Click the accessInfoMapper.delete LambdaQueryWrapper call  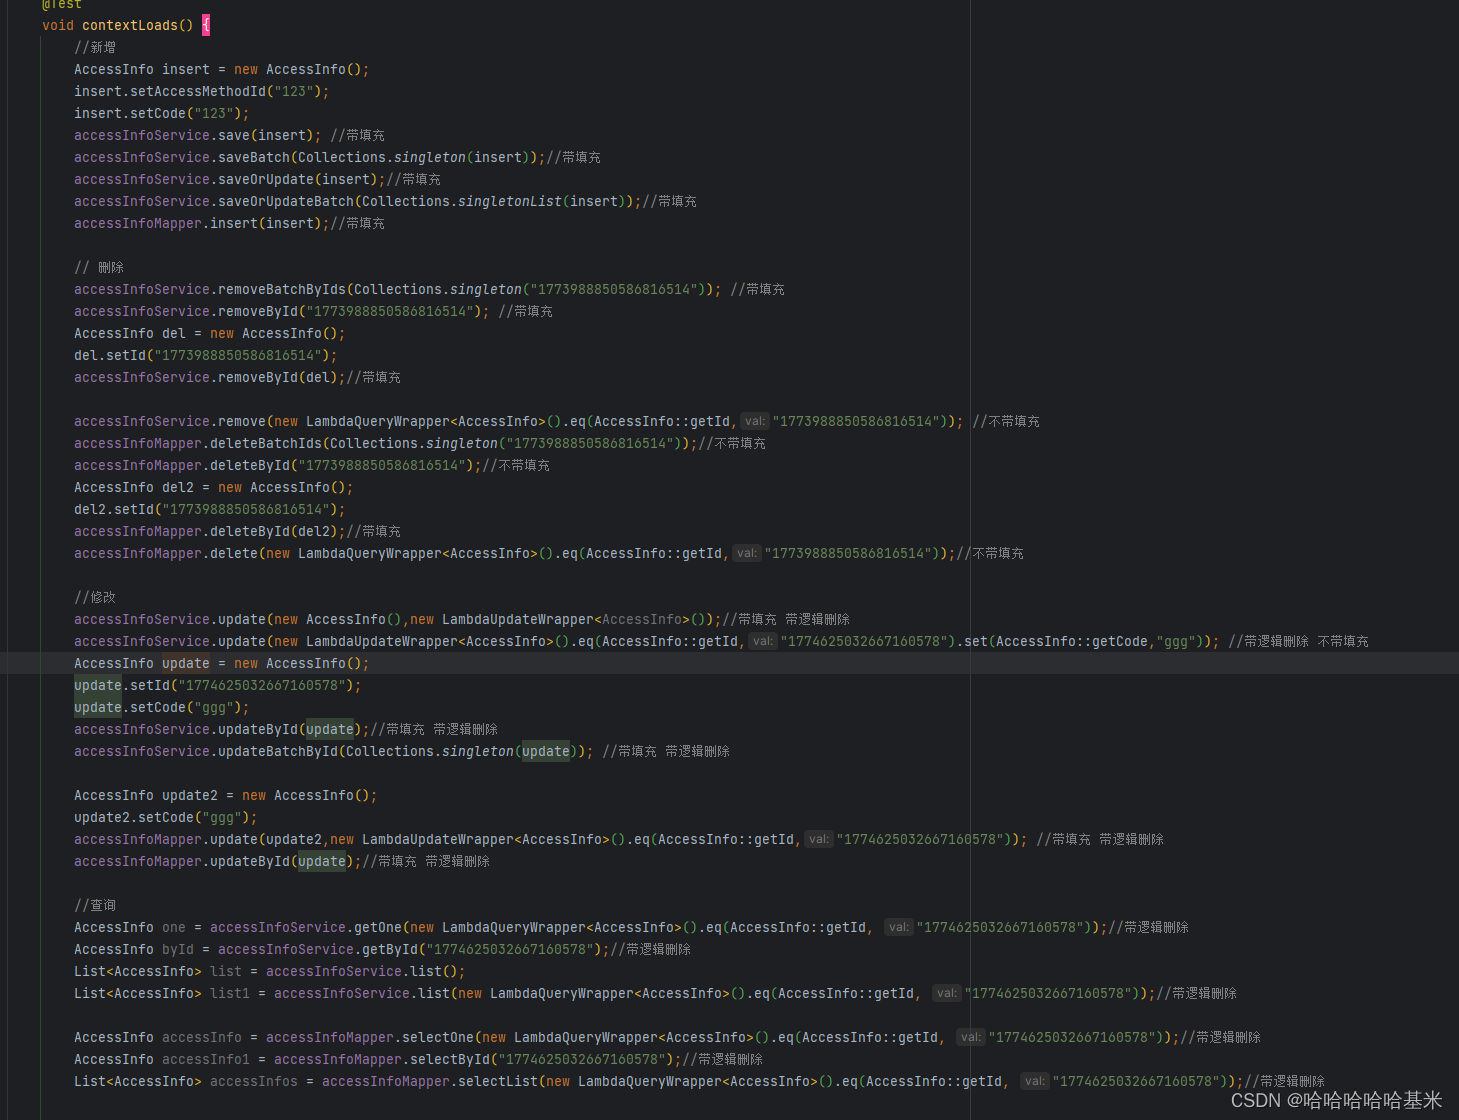(x=515, y=553)
